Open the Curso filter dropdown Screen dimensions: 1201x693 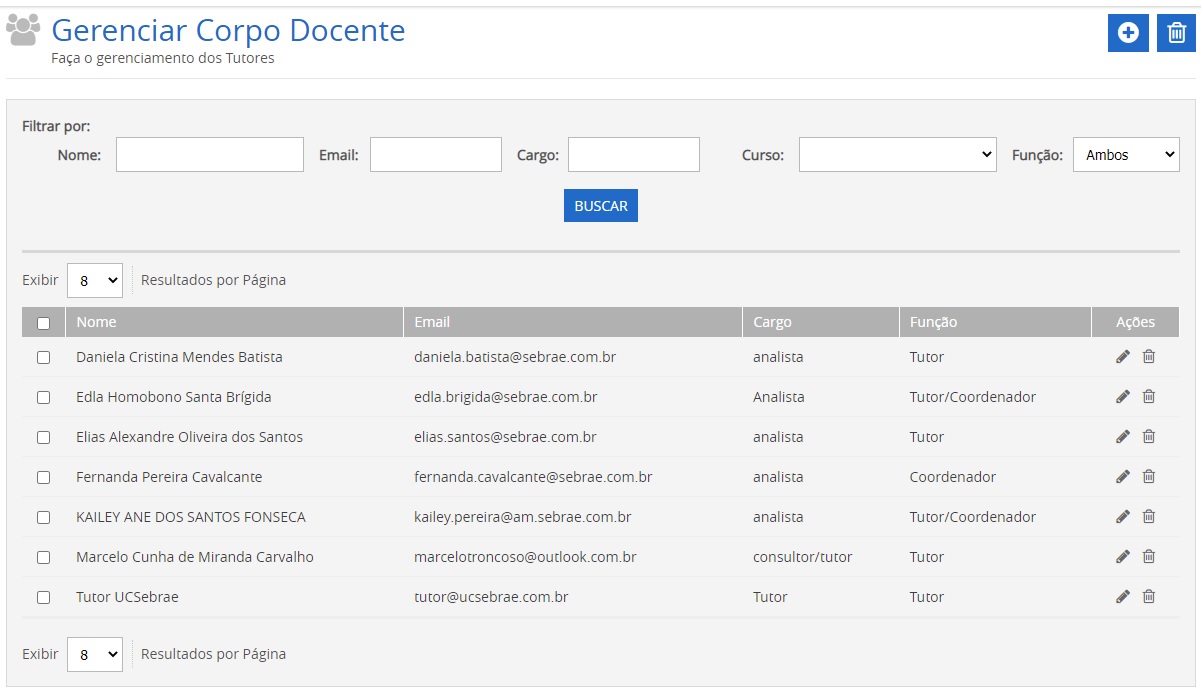[x=897, y=155]
